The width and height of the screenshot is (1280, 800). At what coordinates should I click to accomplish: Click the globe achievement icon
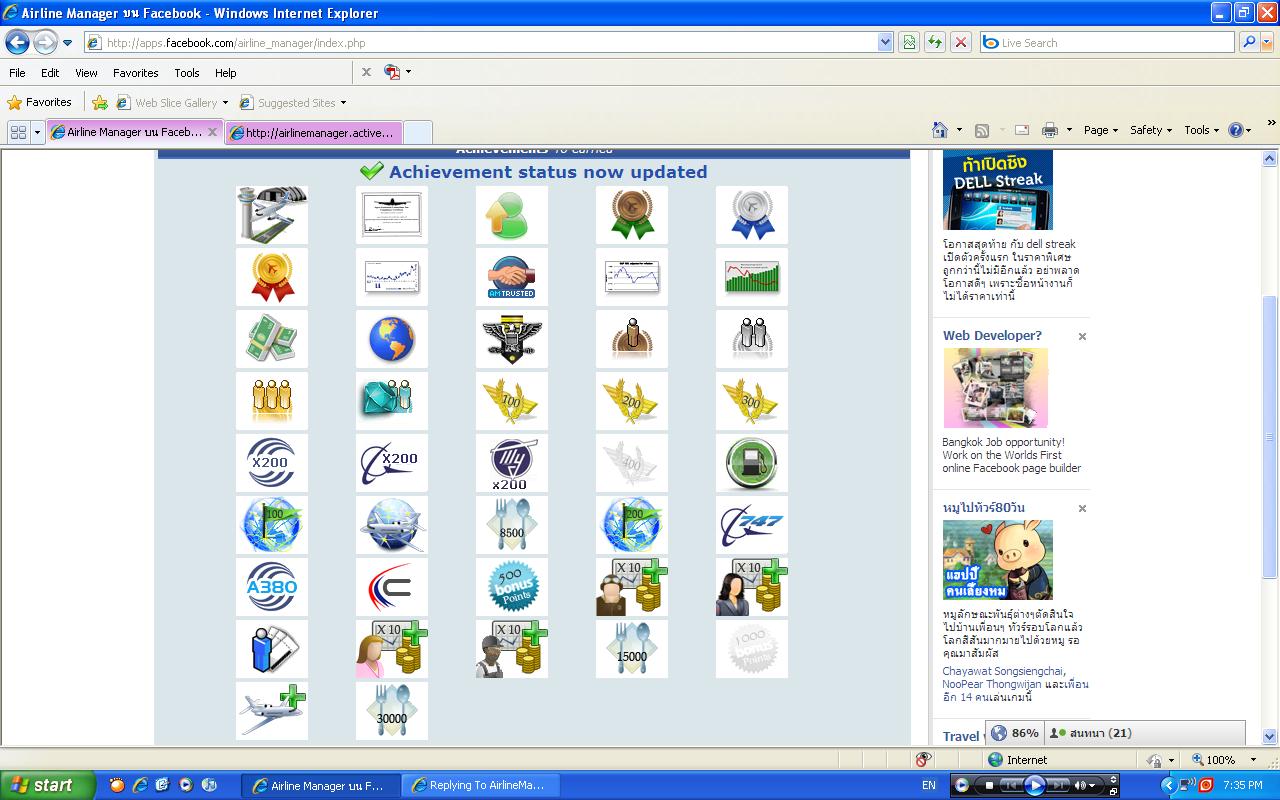coord(392,339)
